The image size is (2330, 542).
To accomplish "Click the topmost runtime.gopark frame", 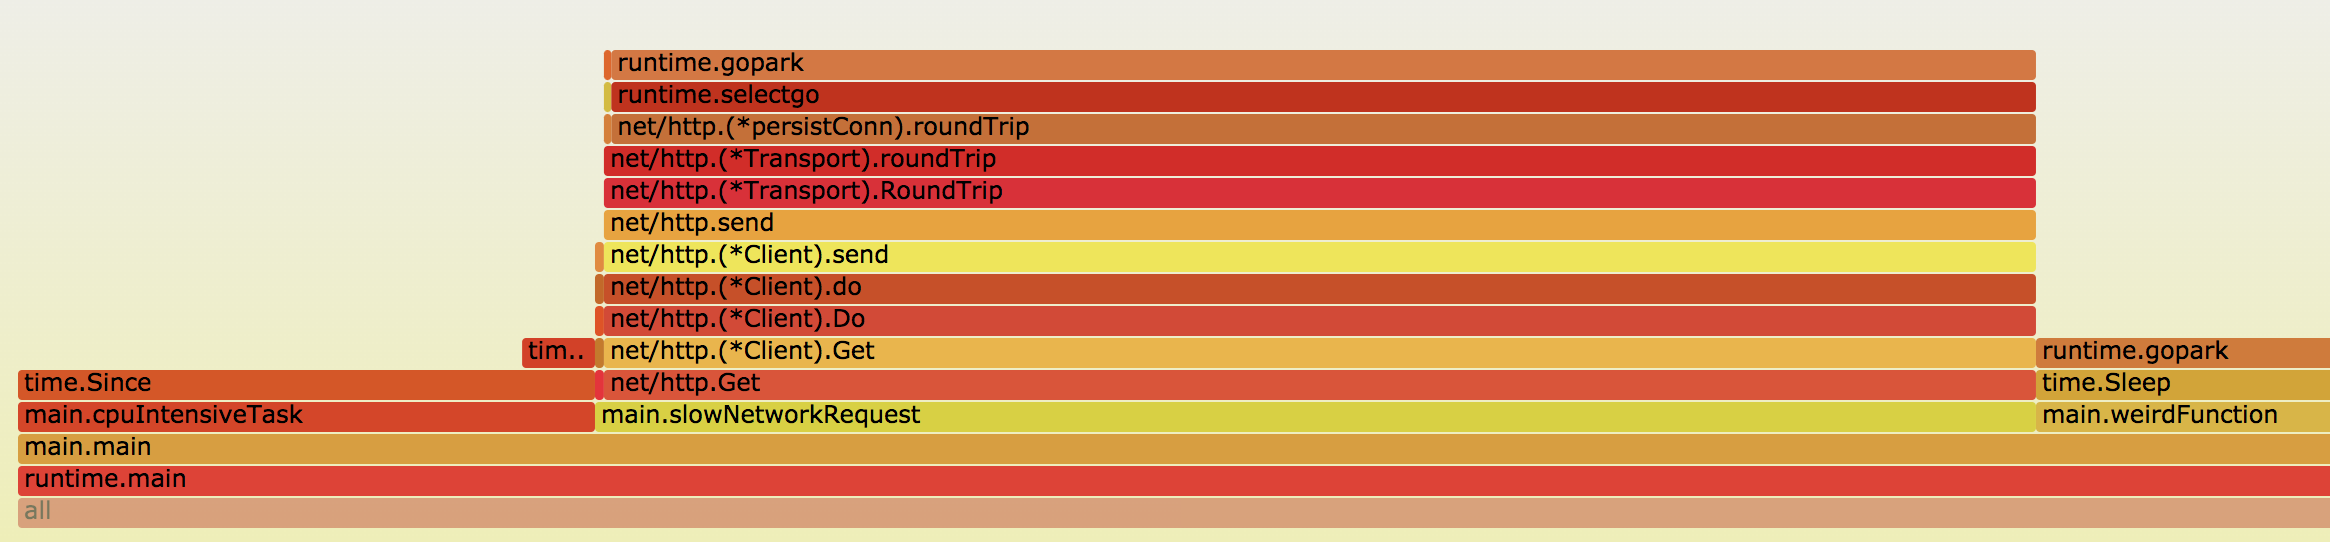I will 1323,64.
